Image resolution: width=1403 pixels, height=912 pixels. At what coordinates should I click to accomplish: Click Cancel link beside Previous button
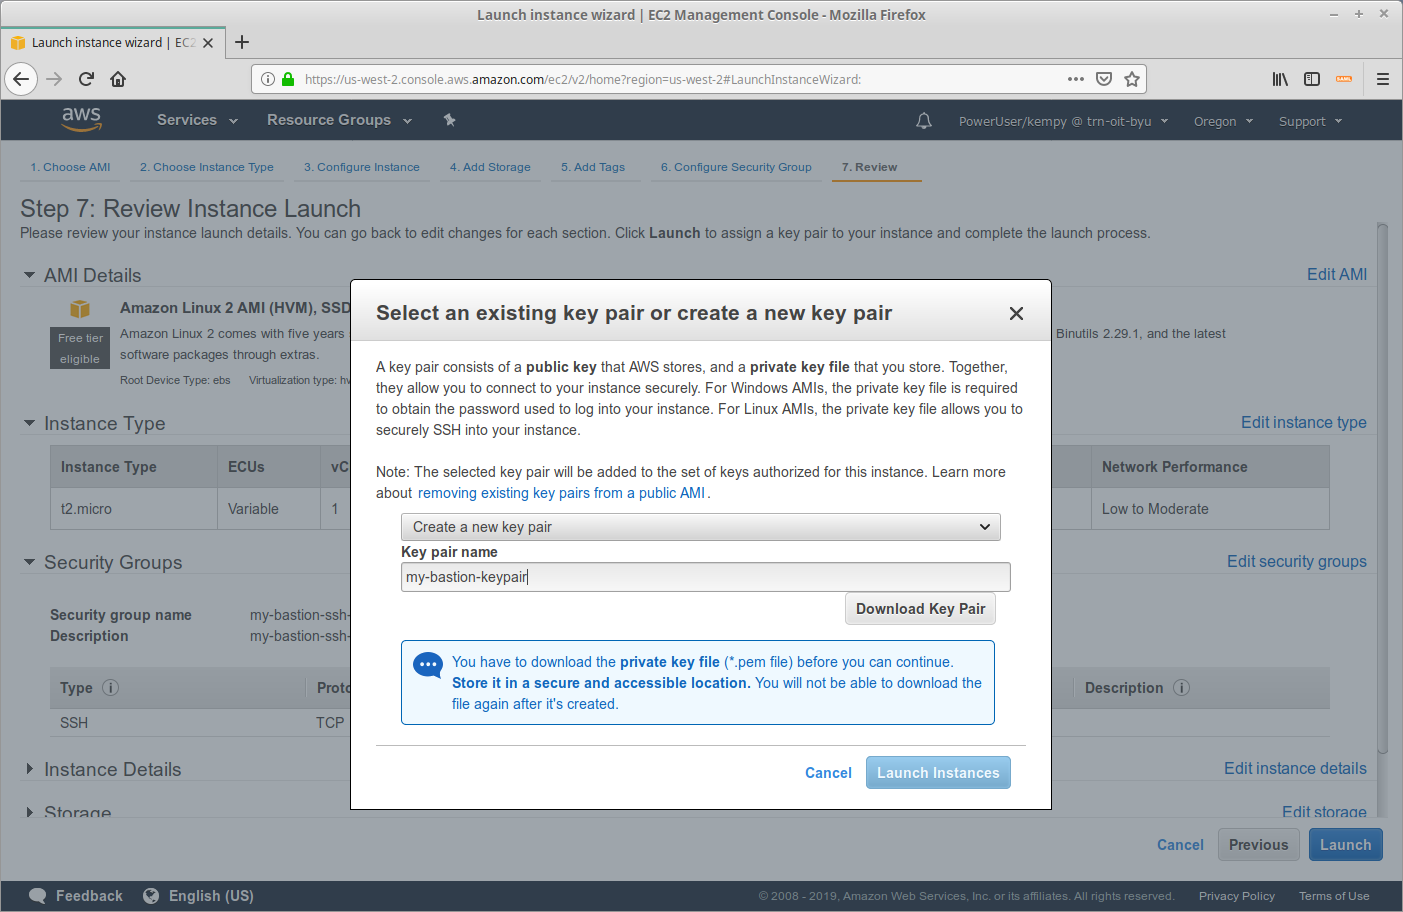tap(1180, 845)
